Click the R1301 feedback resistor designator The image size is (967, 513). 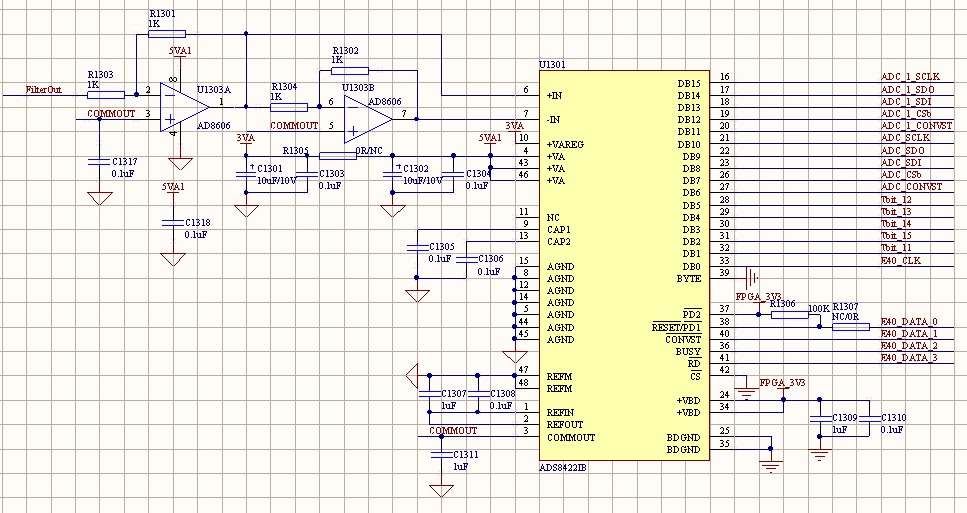pos(161,14)
